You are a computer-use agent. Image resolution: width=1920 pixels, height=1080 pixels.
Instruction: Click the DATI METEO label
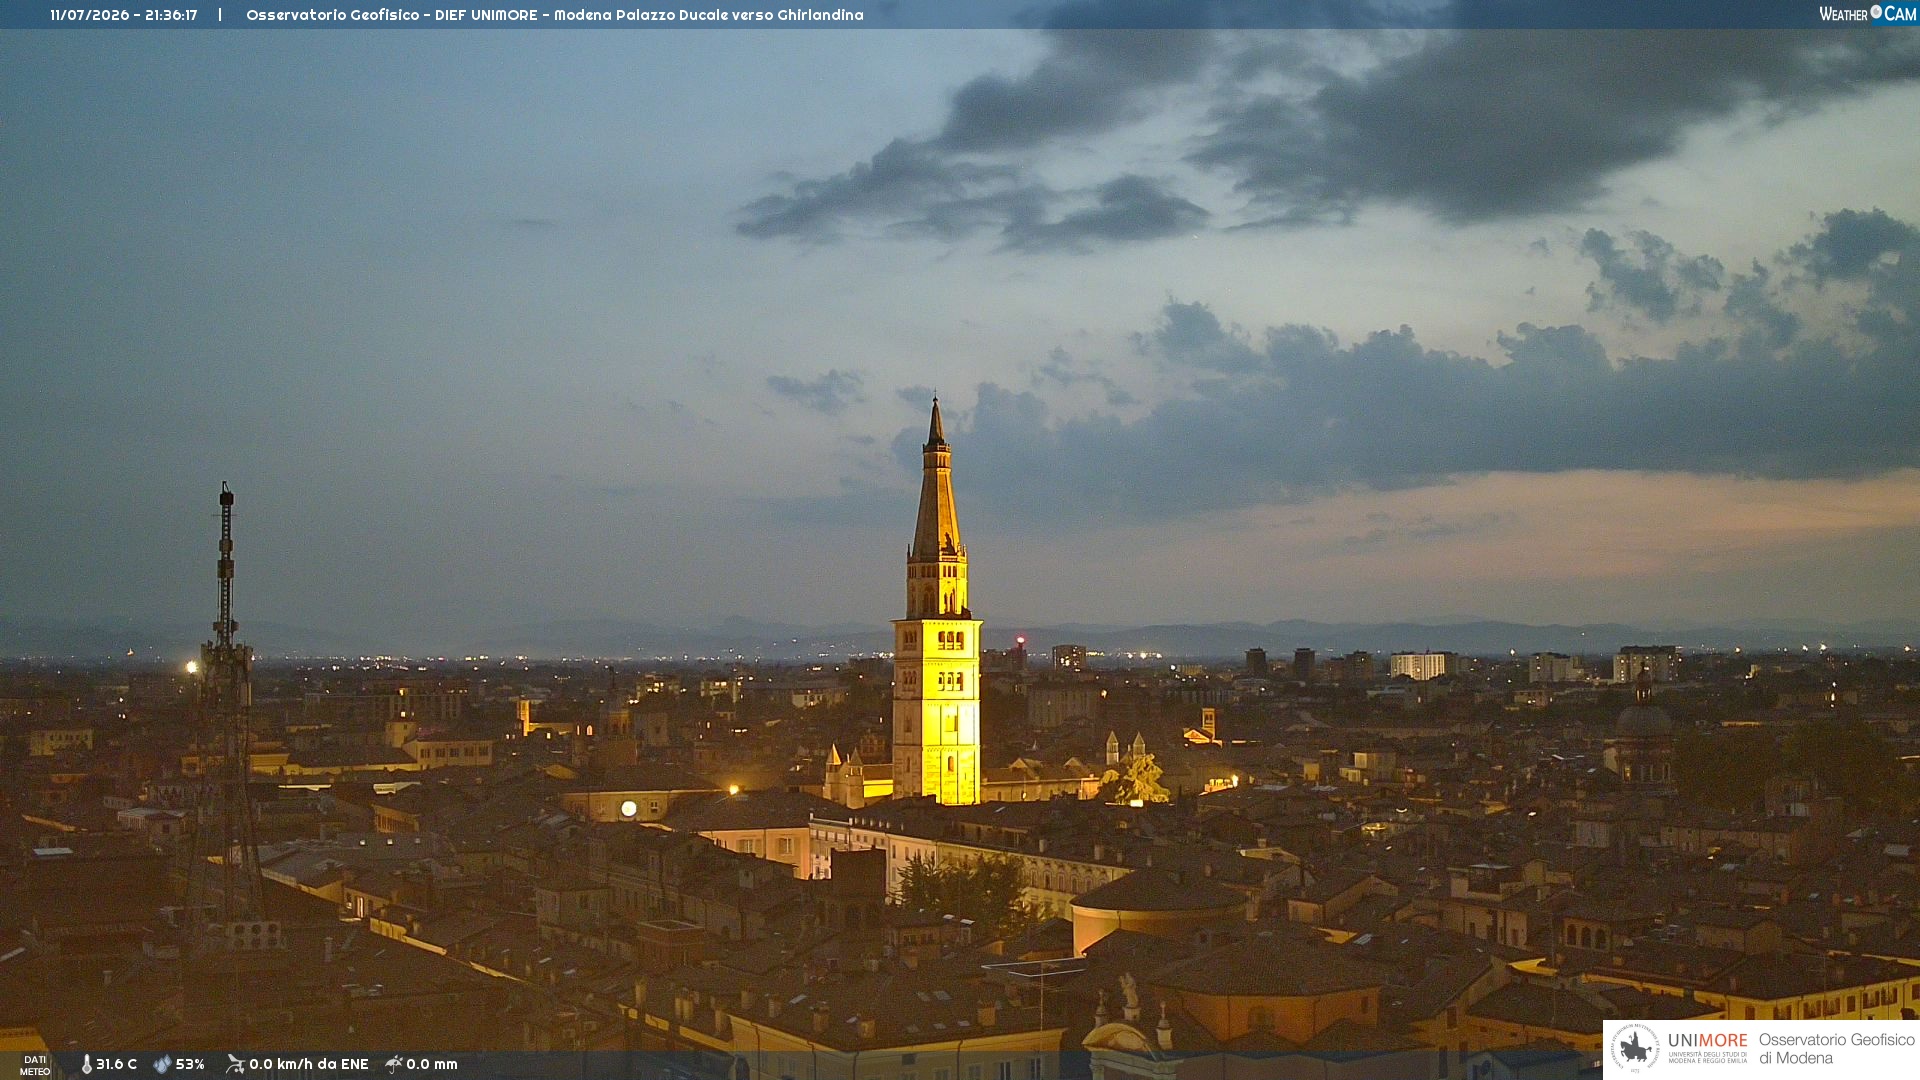coord(35,1065)
